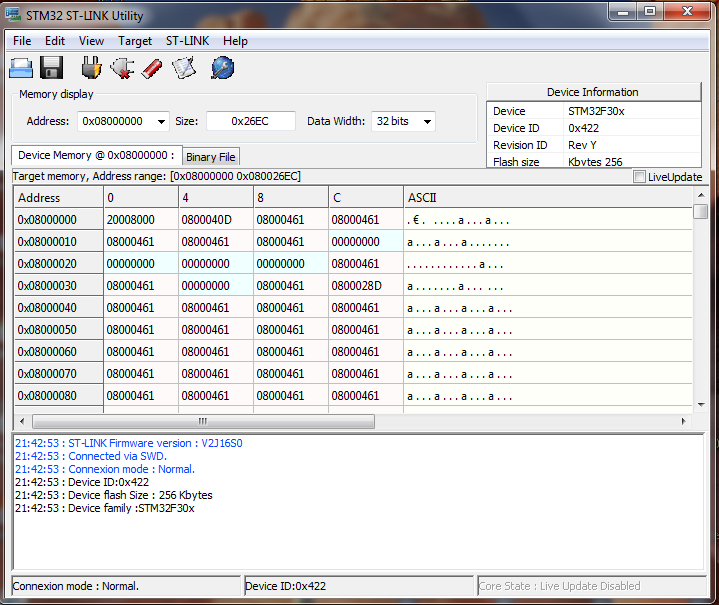Image resolution: width=719 pixels, height=605 pixels.
Task: Click row address 0x08000040
Action: [x=59, y=308]
